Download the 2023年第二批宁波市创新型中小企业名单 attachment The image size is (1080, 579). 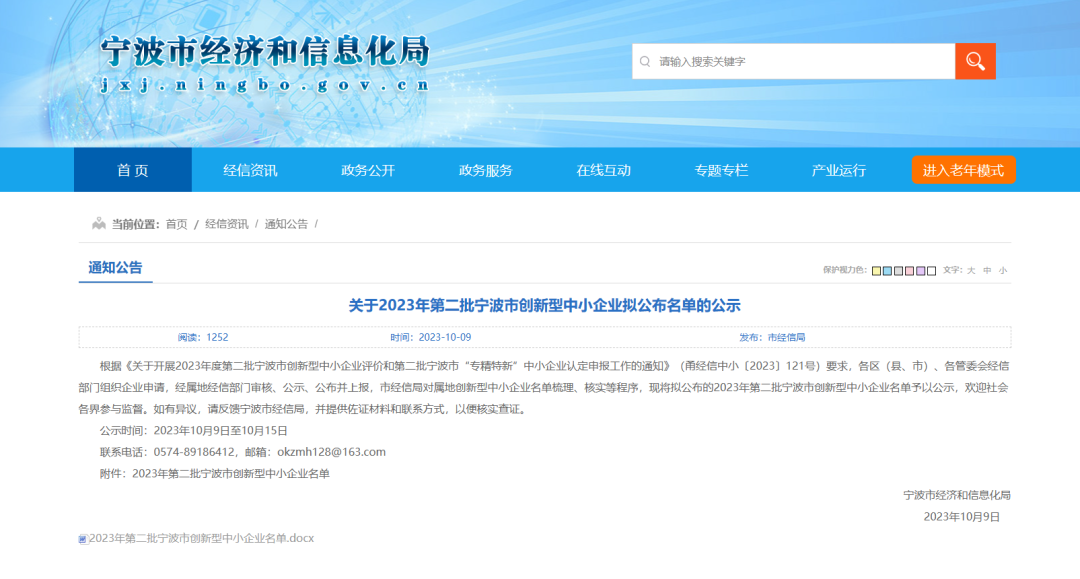[200, 539]
